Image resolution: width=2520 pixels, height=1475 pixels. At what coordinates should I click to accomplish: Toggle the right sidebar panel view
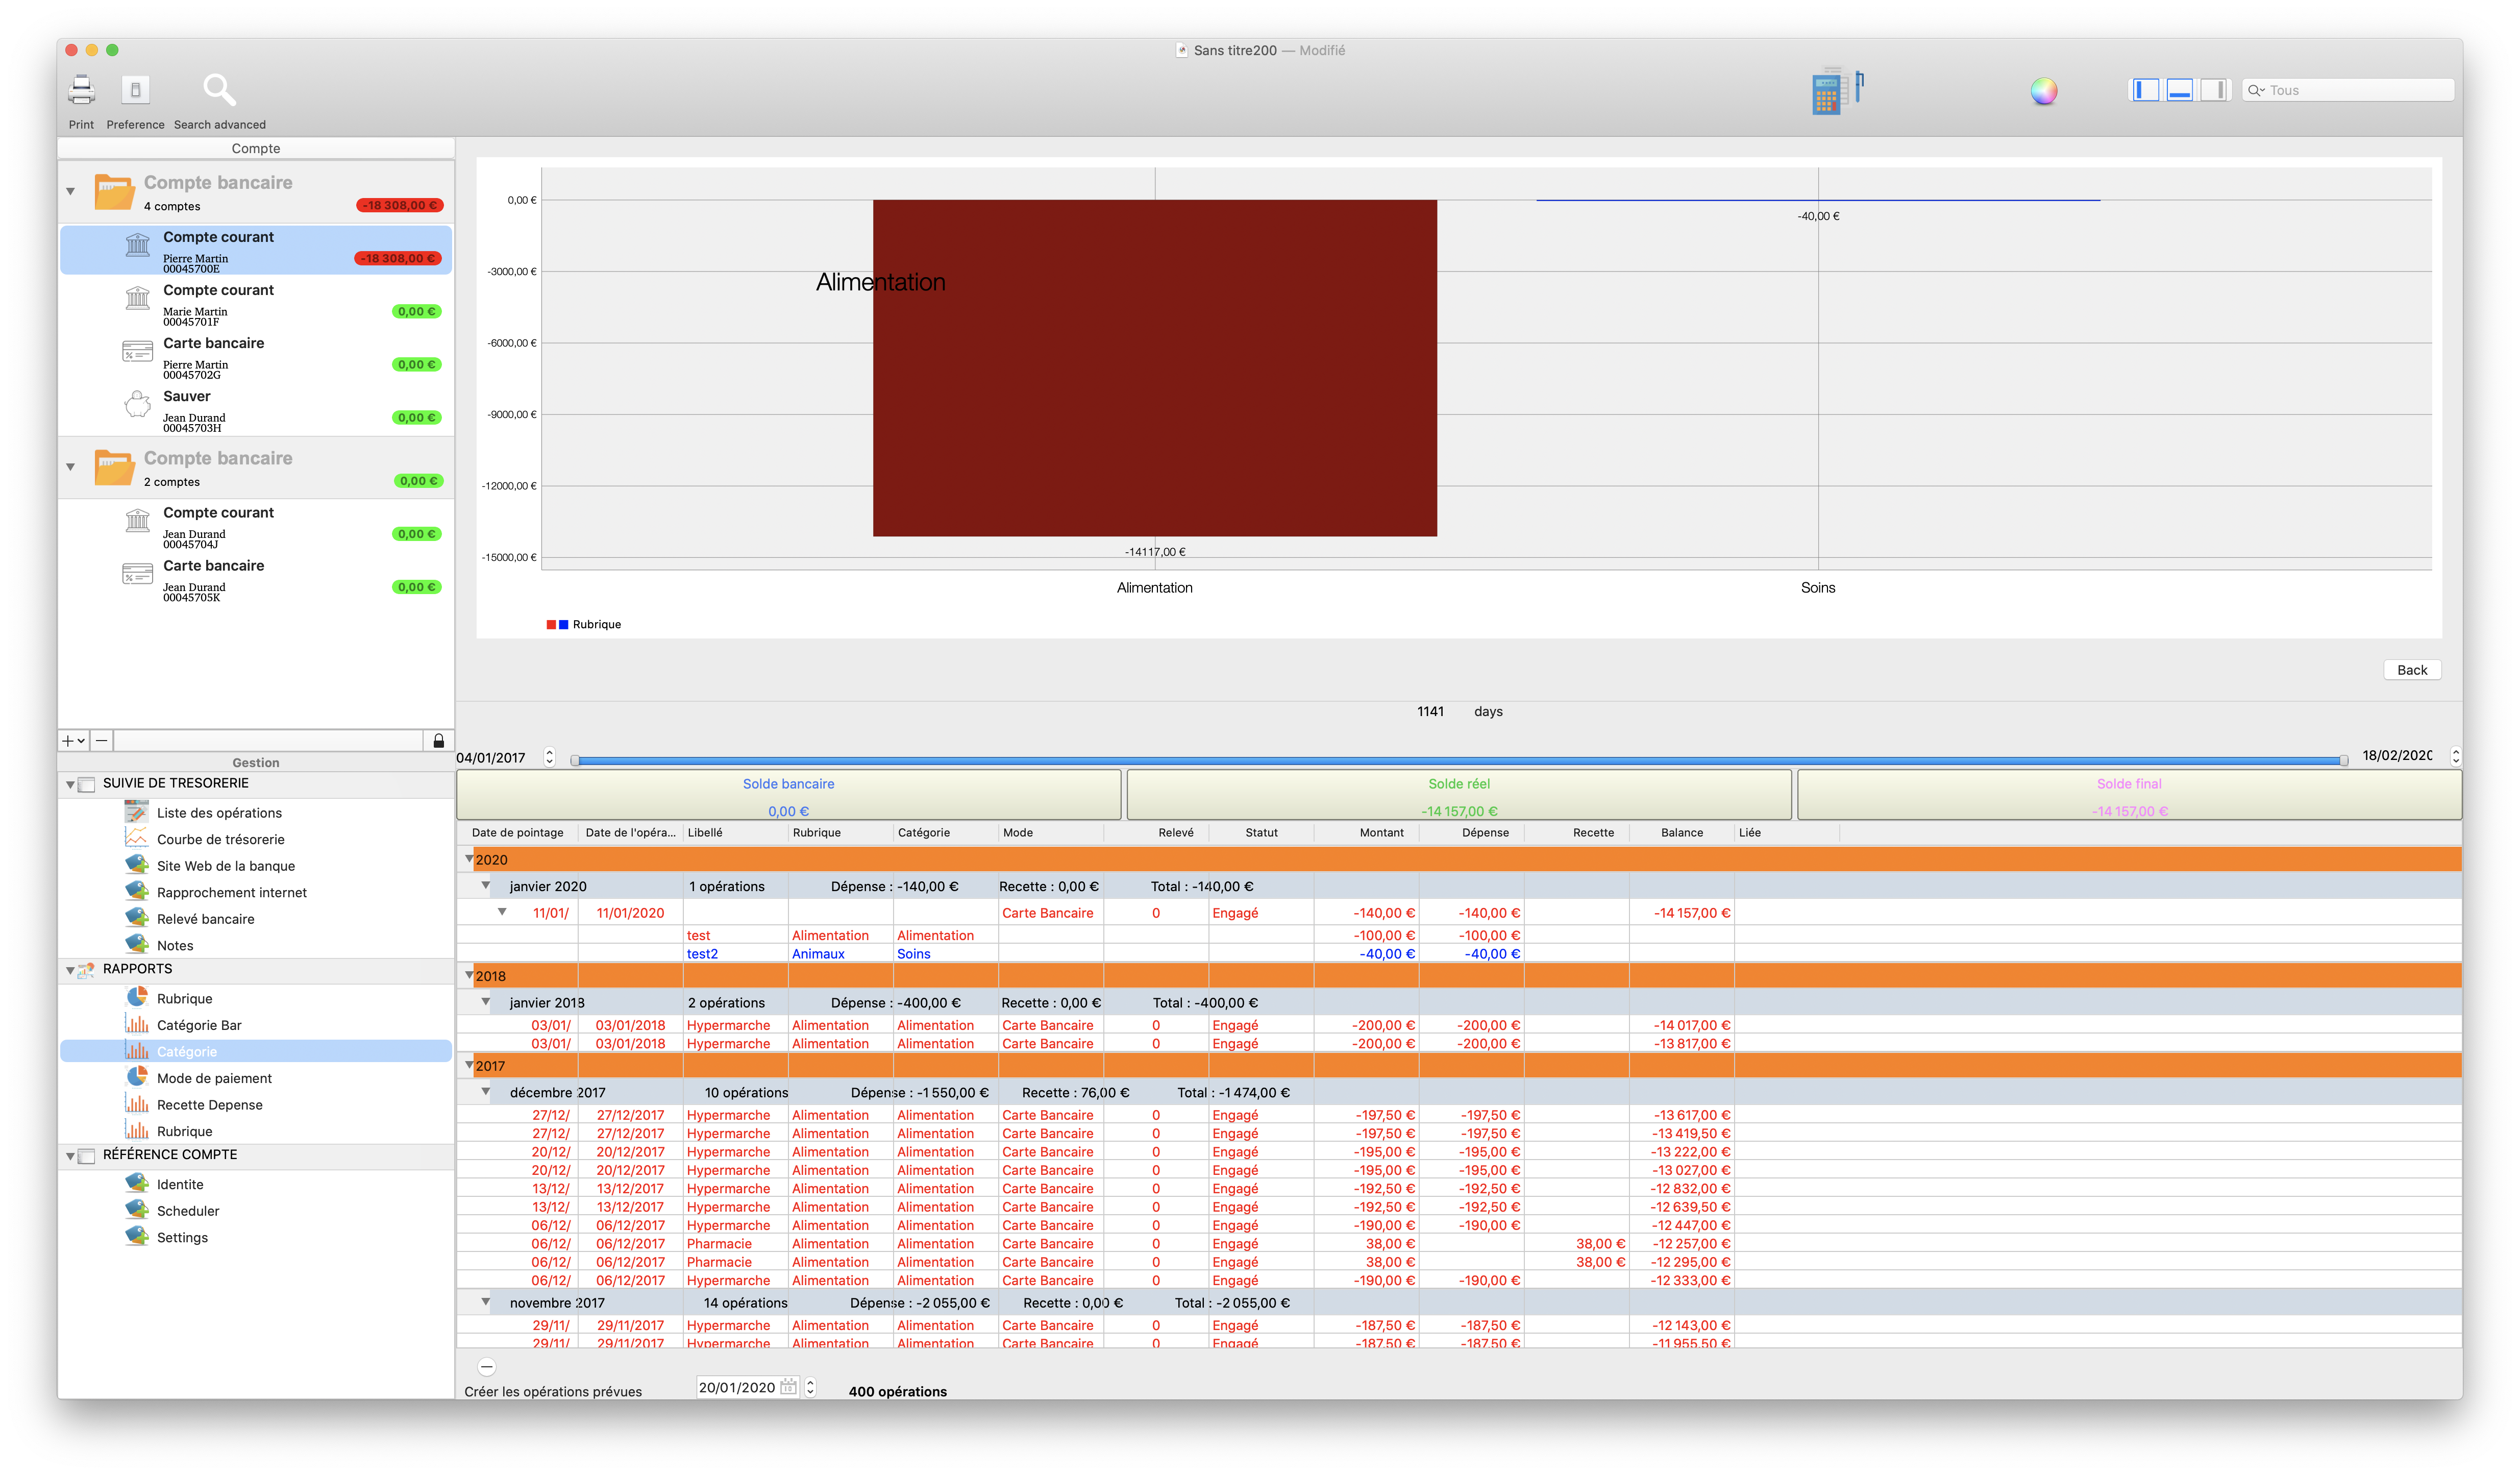(x=2214, y=90)
